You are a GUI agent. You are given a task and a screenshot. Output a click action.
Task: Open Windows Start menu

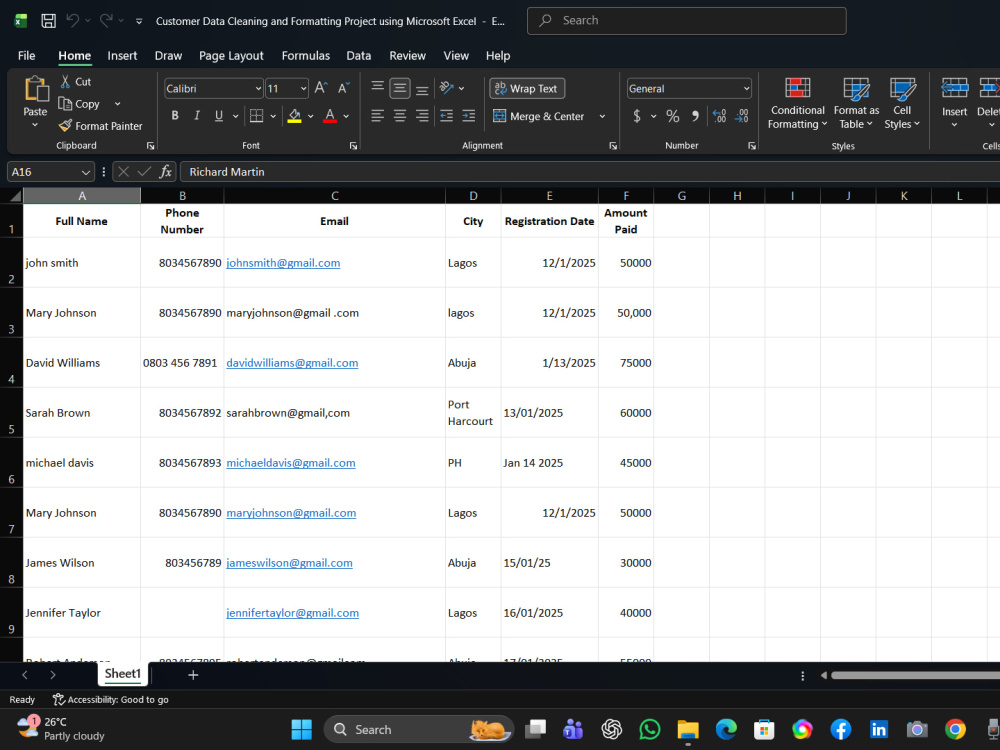(301, 729)
